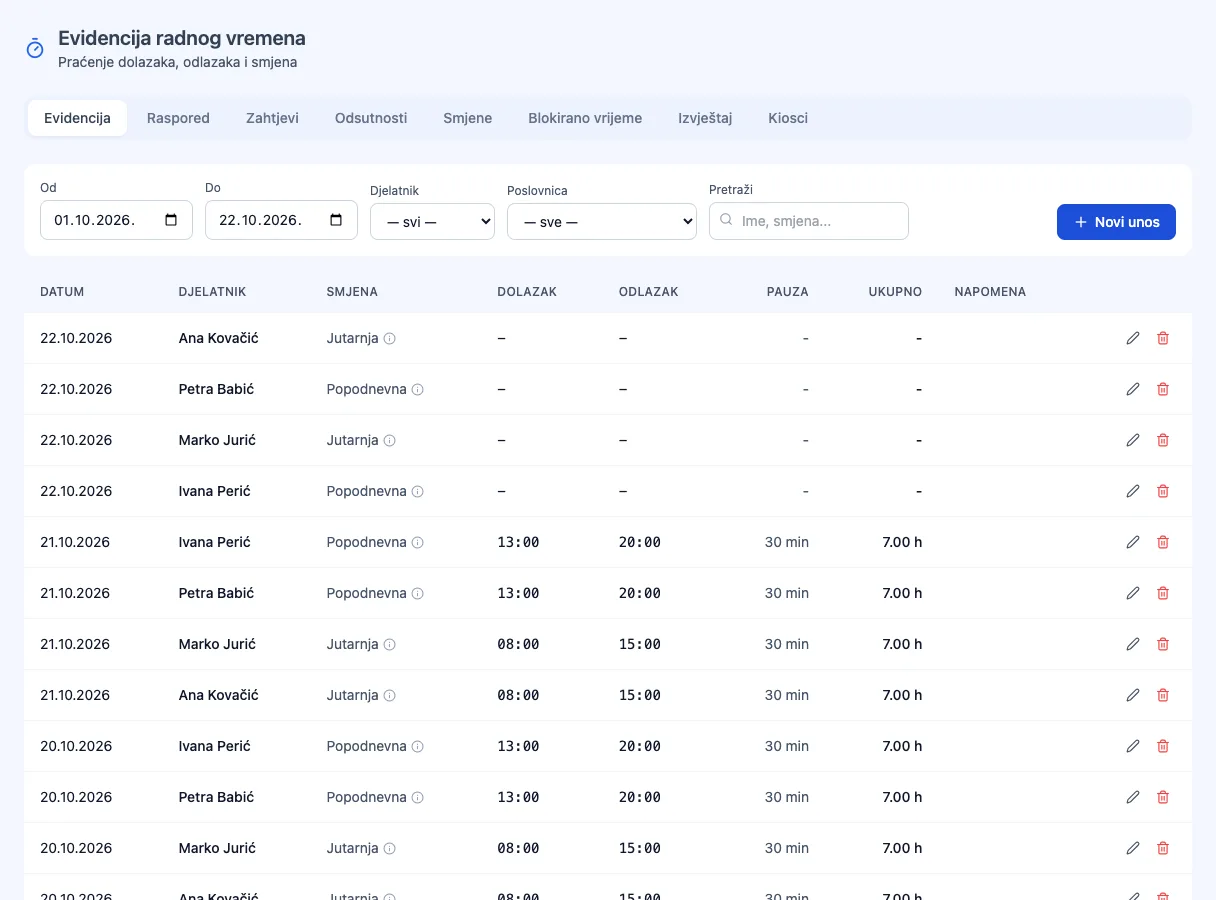Edit Ivana Perić's 22.10.2026 entry
Viewport: 1216px width, 900px height.
[1133, 491]
